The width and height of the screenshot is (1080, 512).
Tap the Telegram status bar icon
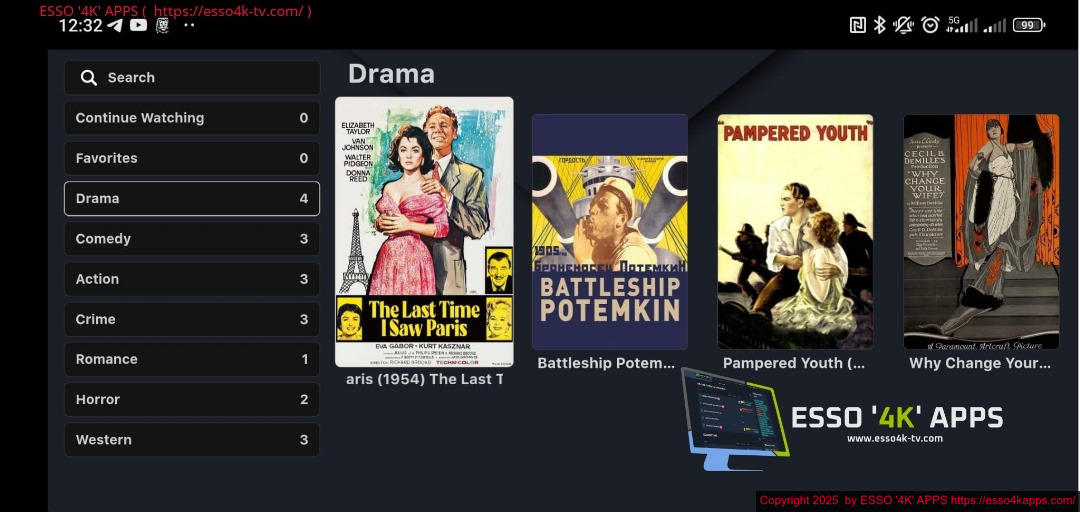115,25
